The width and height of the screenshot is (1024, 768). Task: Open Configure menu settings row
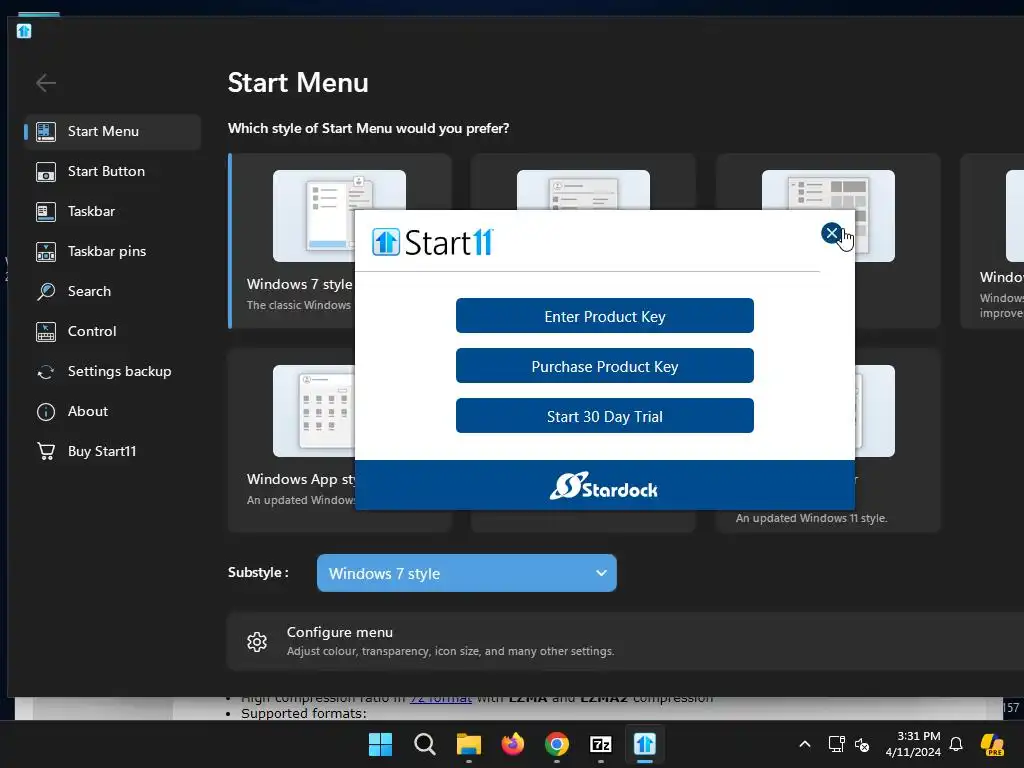625,642
